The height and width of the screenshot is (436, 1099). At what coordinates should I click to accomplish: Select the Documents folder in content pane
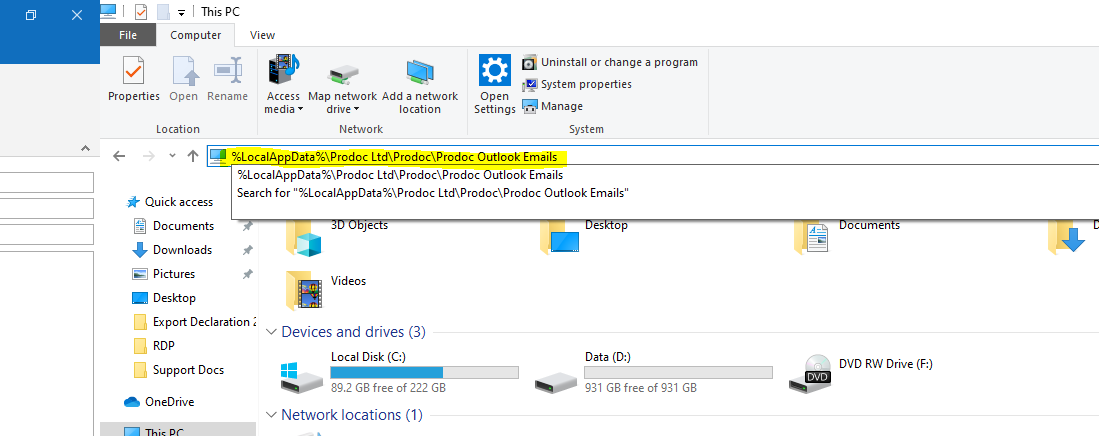tap(847, 236)
